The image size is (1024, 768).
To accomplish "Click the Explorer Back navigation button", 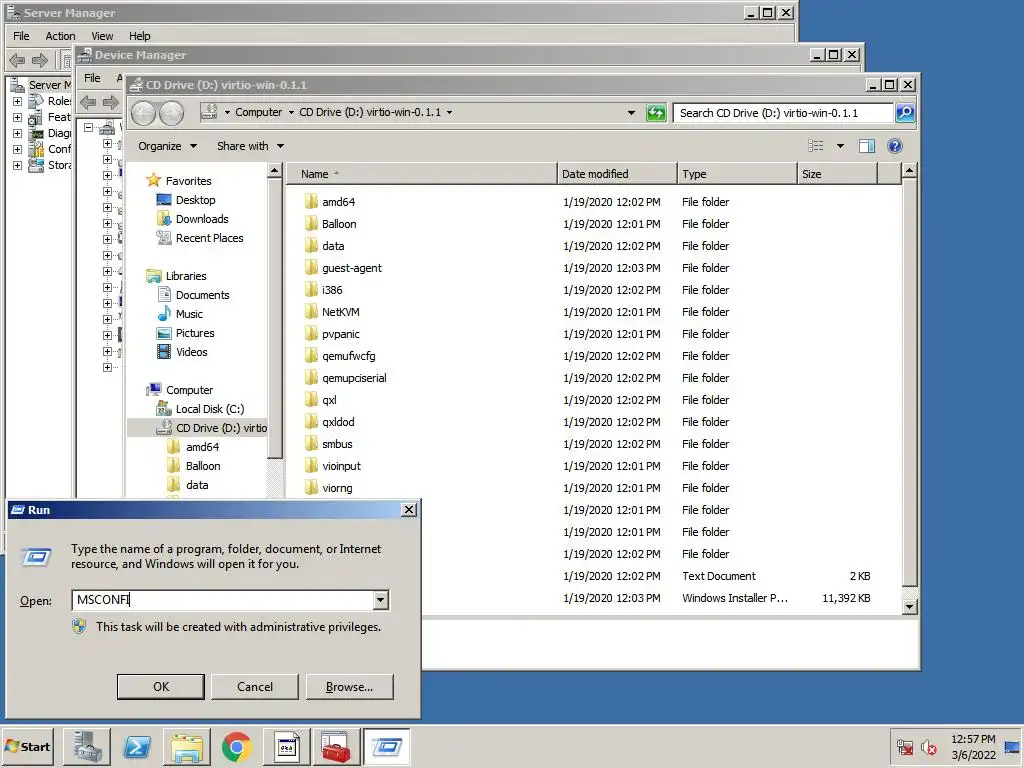I will click(144, 114).
